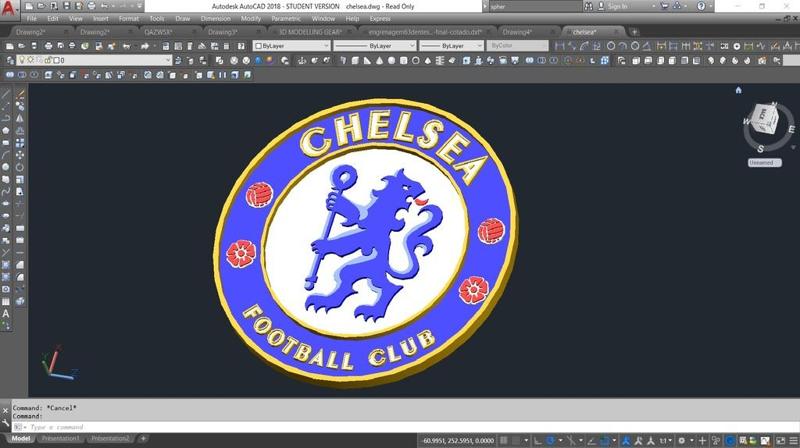Viewport: 800px width, 448px height.
Task: Open the Presentation1 layout tab
Action: (60, 439)
